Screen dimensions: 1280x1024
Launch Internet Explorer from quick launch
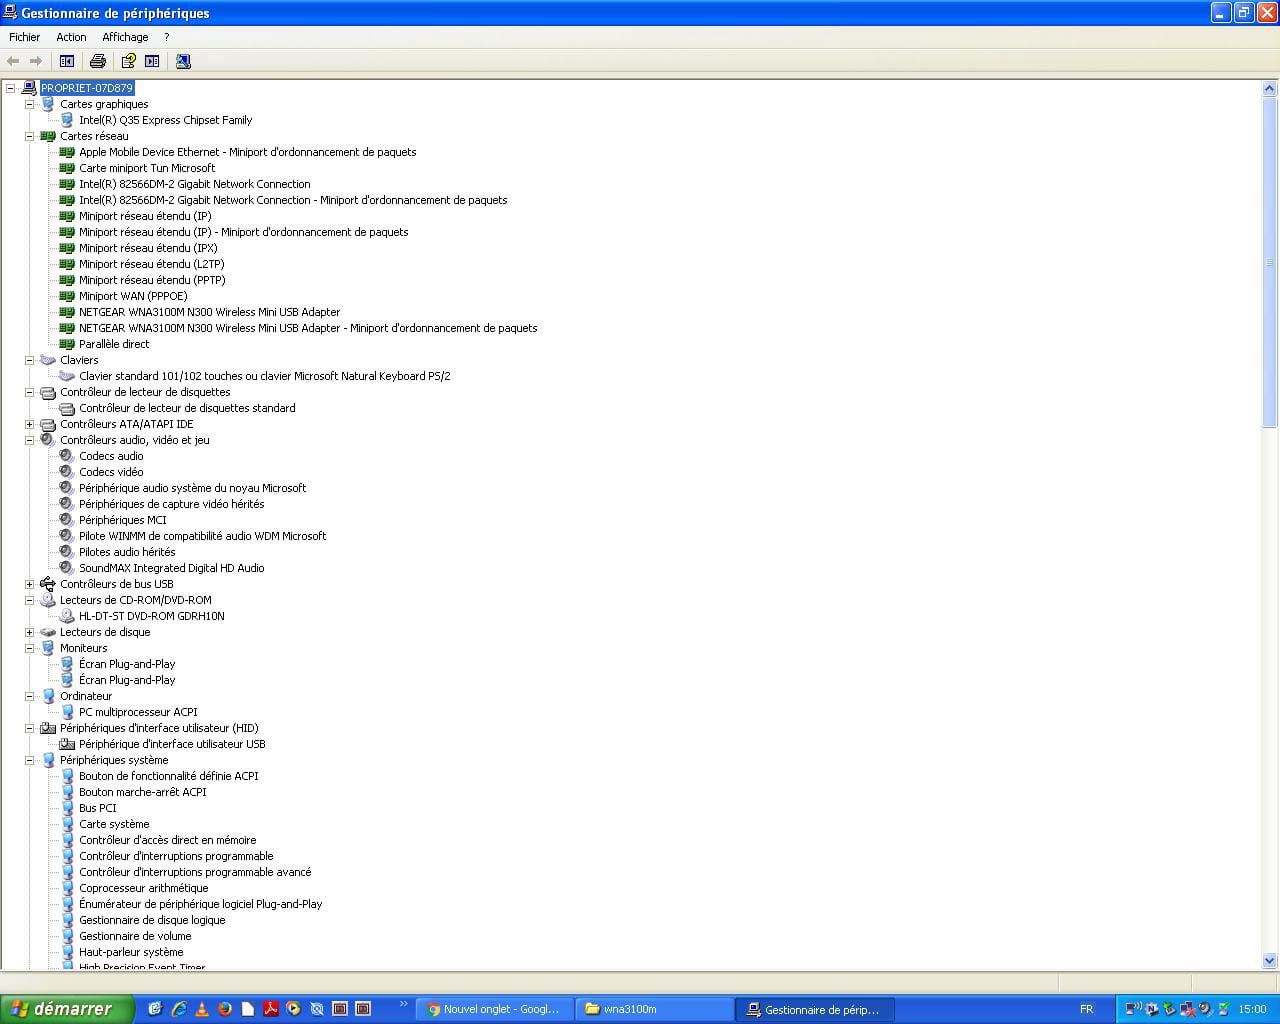[x=179, y=1009]
